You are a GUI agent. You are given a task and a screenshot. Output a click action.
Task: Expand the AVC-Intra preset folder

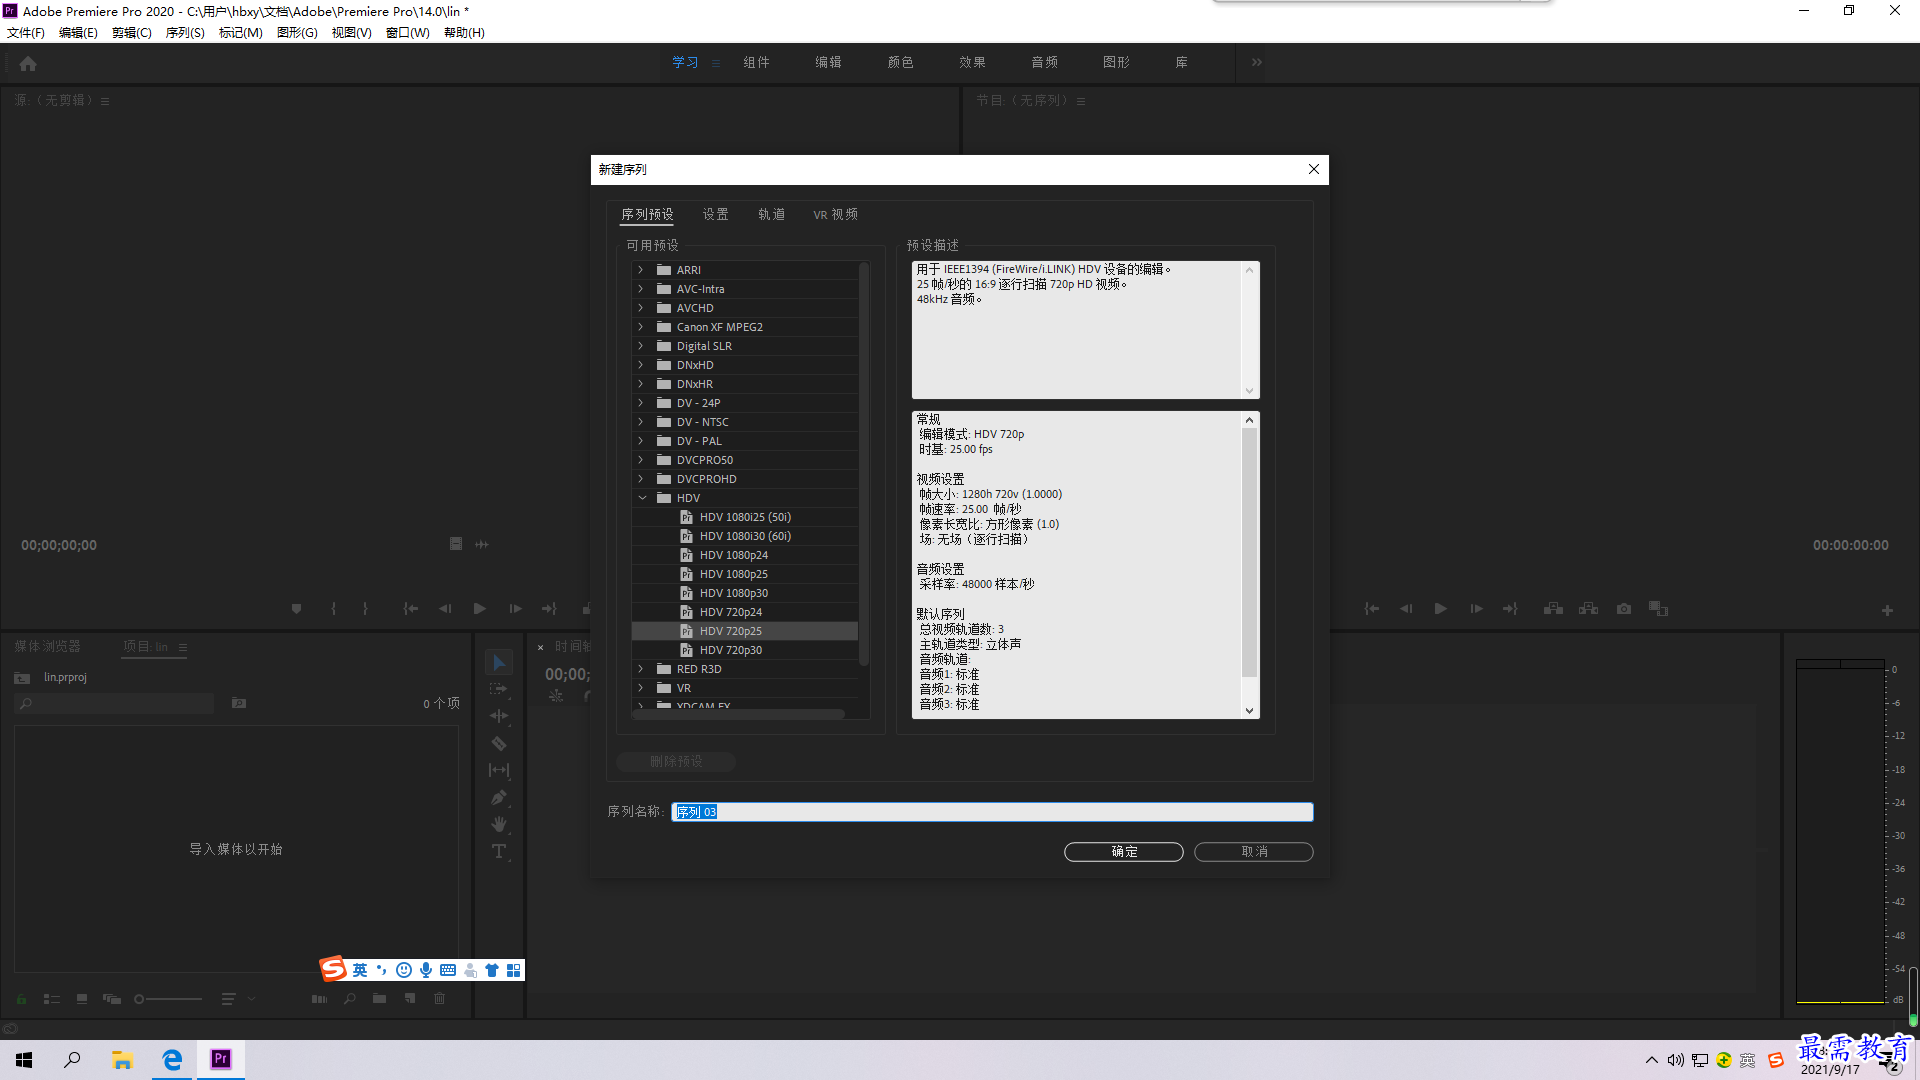click(x=641, y=289)
